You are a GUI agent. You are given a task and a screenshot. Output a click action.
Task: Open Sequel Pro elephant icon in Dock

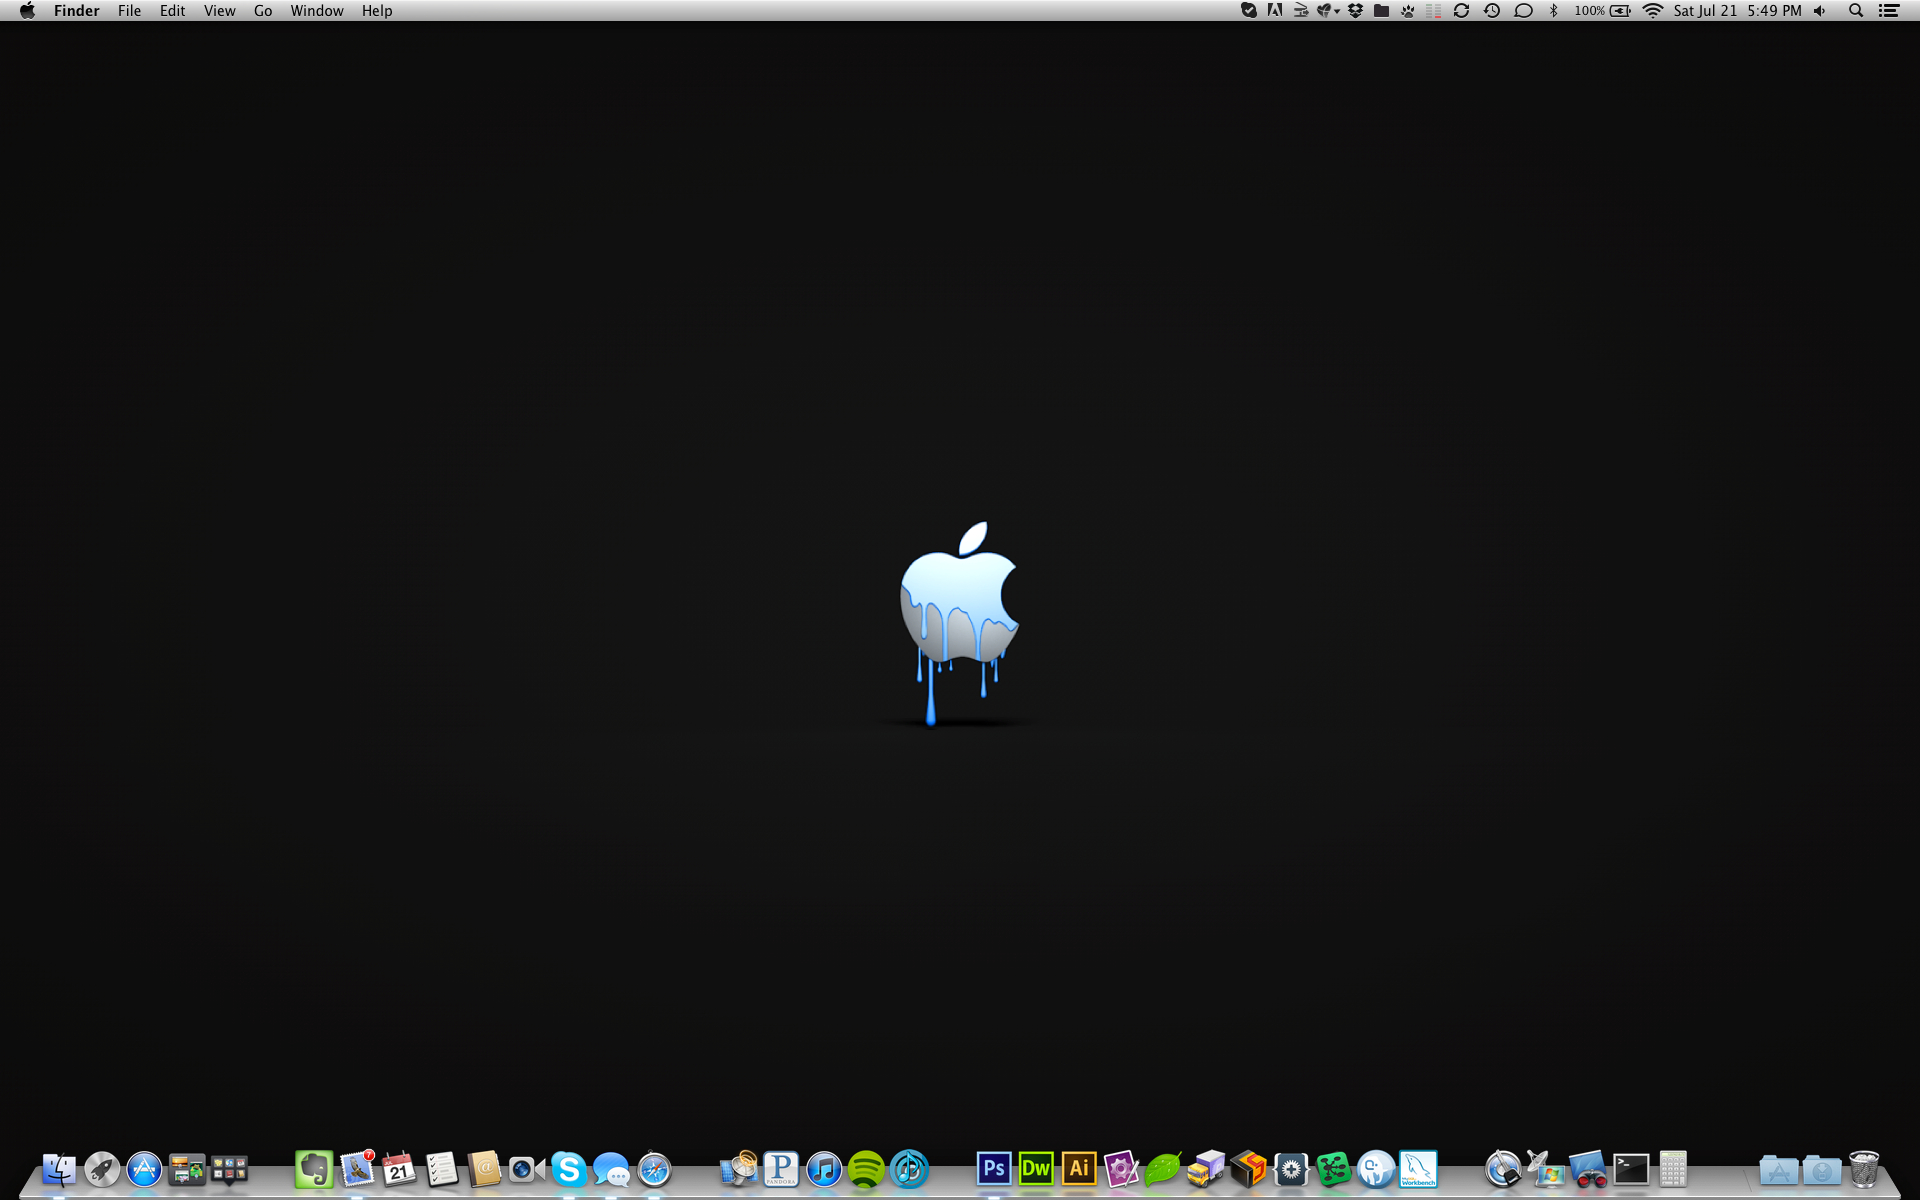(1376, 1168)
